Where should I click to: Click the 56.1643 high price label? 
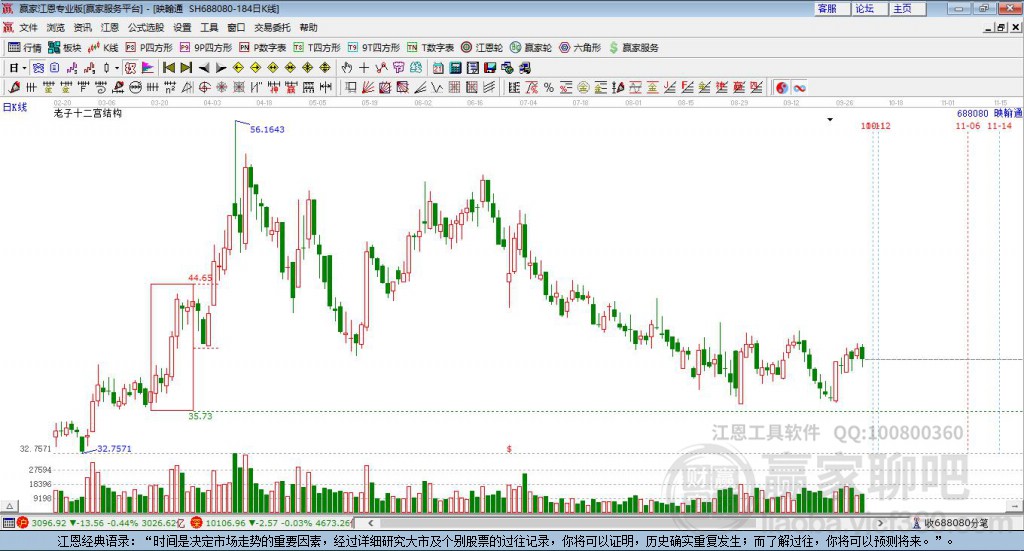tap(267, 129)
